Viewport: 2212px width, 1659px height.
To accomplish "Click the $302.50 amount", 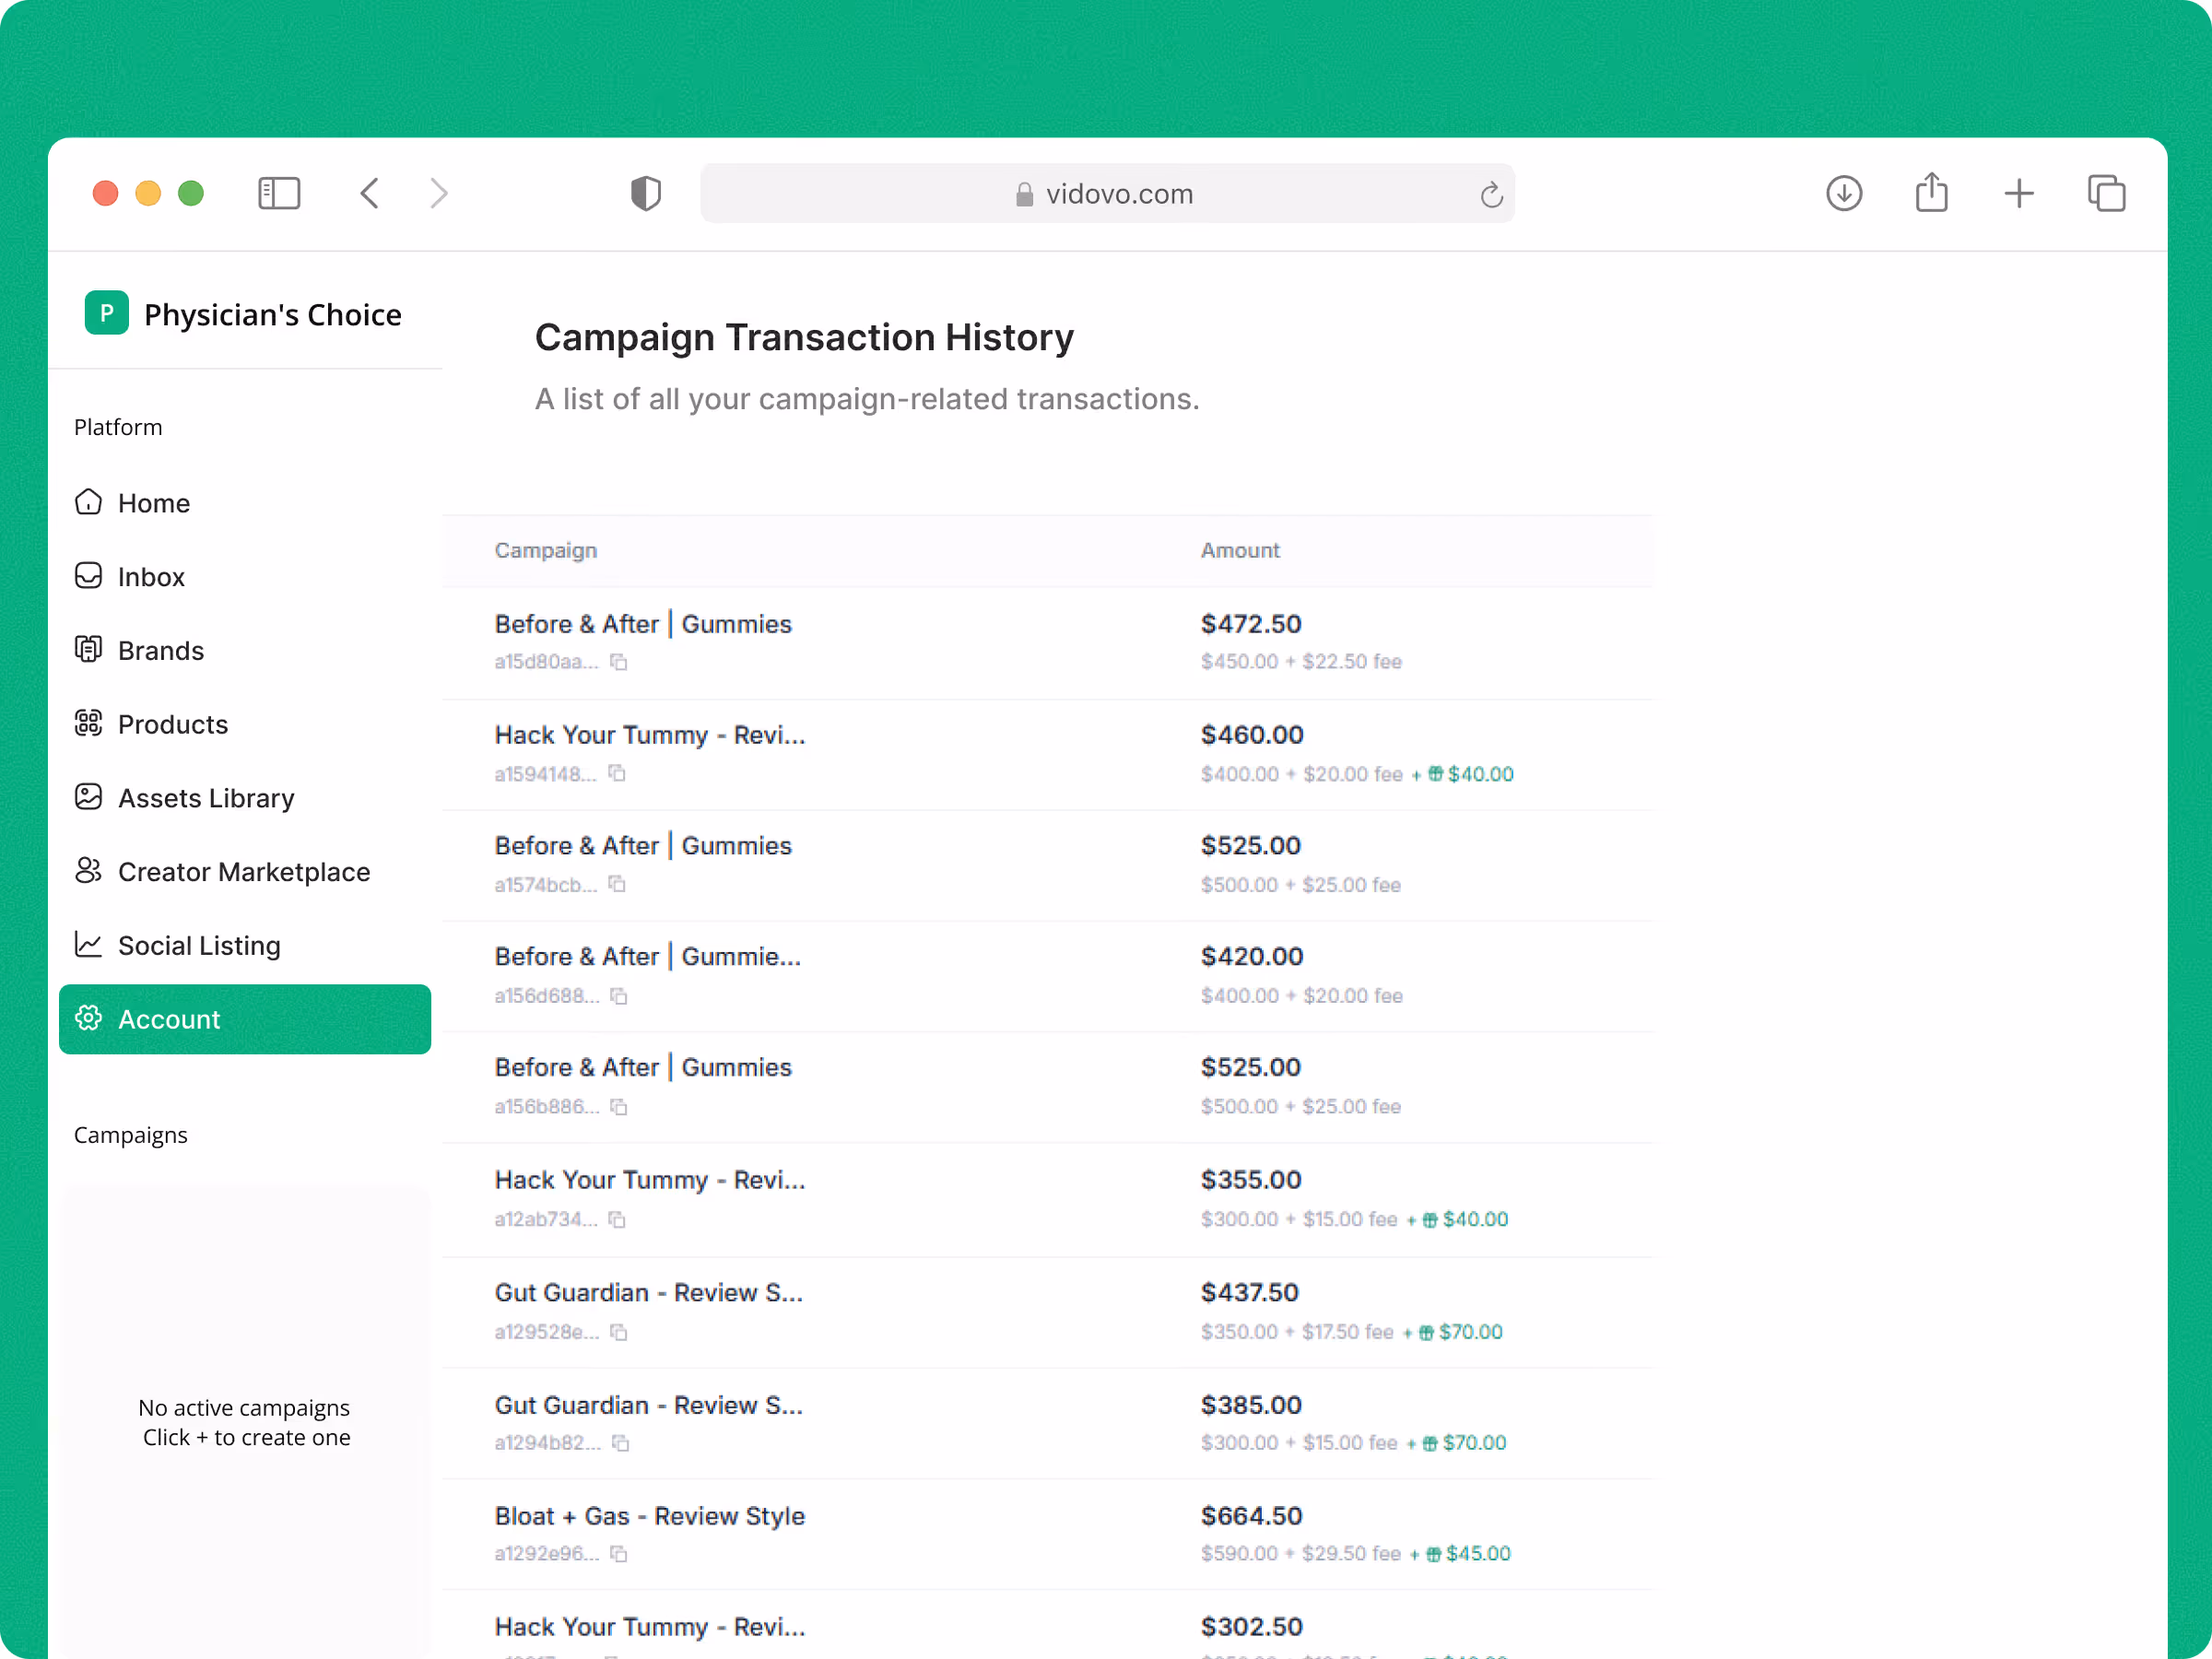I will (1252, 1627).
